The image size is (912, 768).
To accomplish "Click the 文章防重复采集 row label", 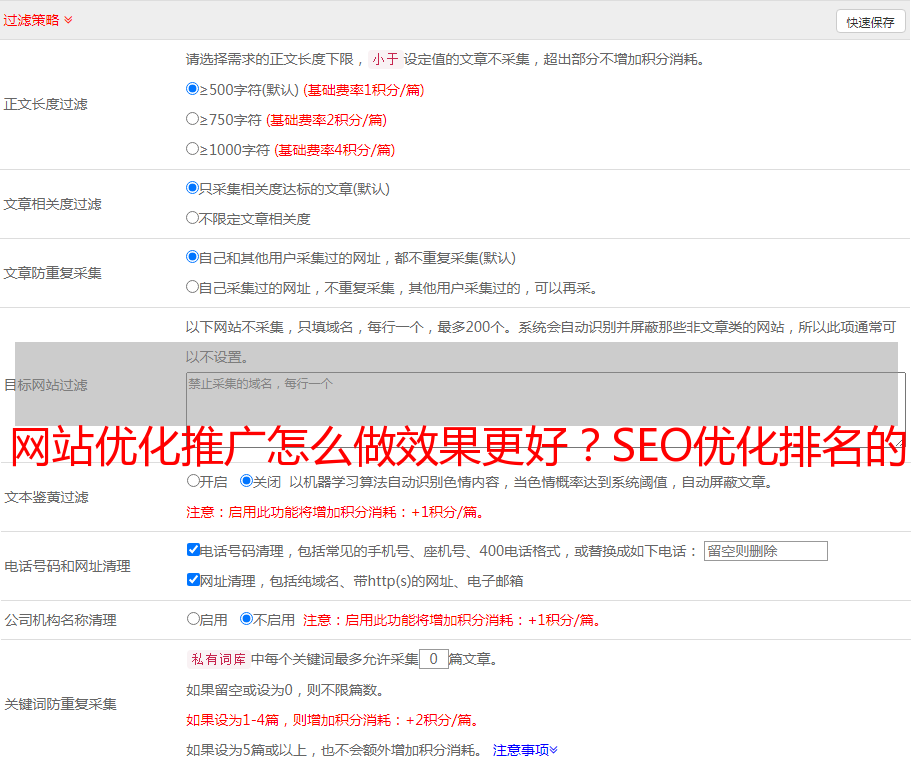I will click(x=52, y=273).
